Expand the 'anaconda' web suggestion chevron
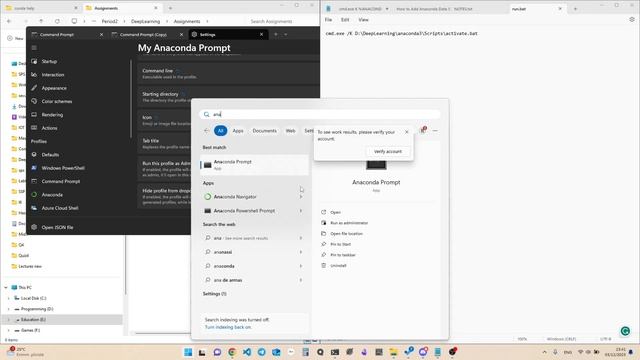The image size is (640, 360). [x=301, y=266]
